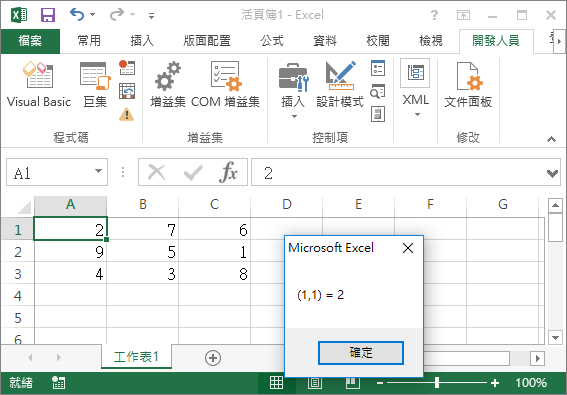This screenshot has height=395, width=567.
Task: Expand the formula bar
Action: [x=552, y=173]
